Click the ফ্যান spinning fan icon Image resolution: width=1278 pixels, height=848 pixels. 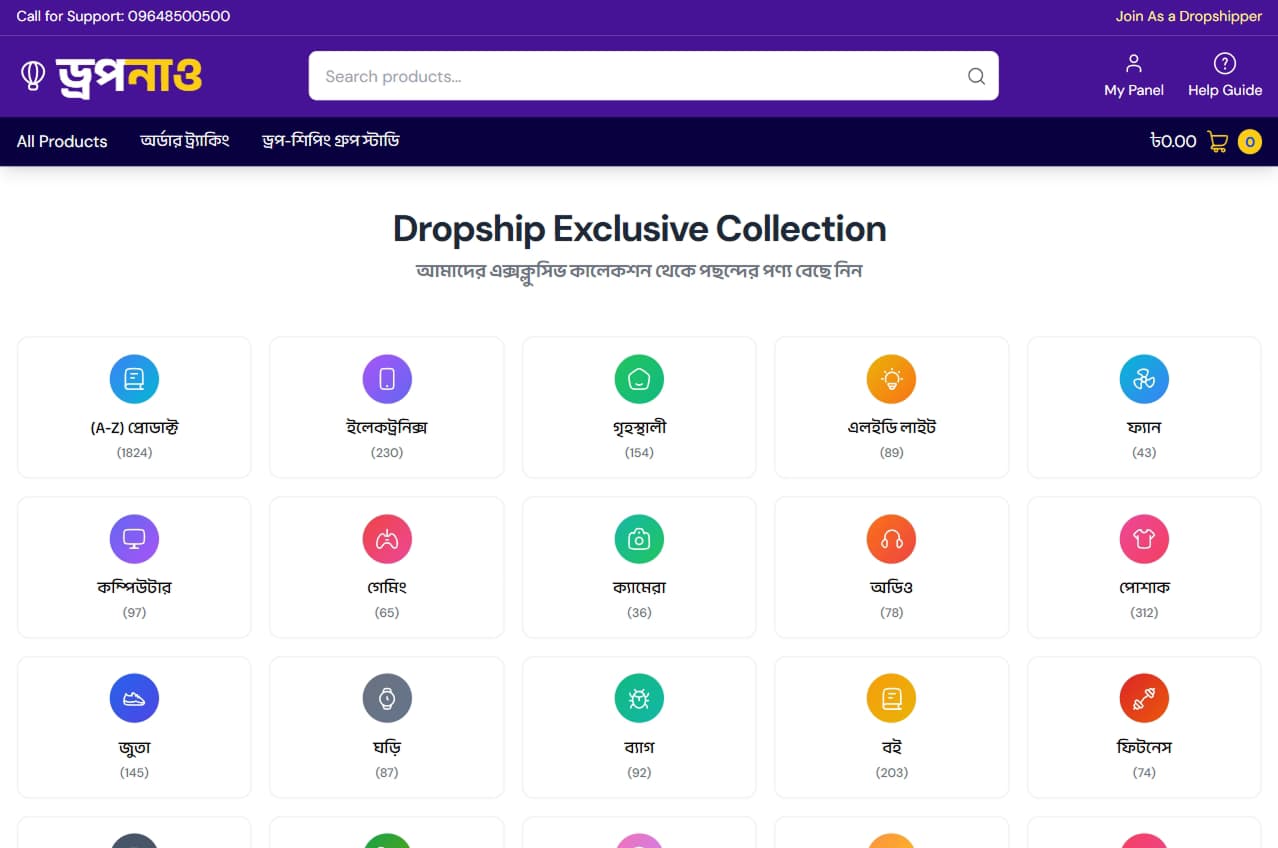(x=1144, y=379)
